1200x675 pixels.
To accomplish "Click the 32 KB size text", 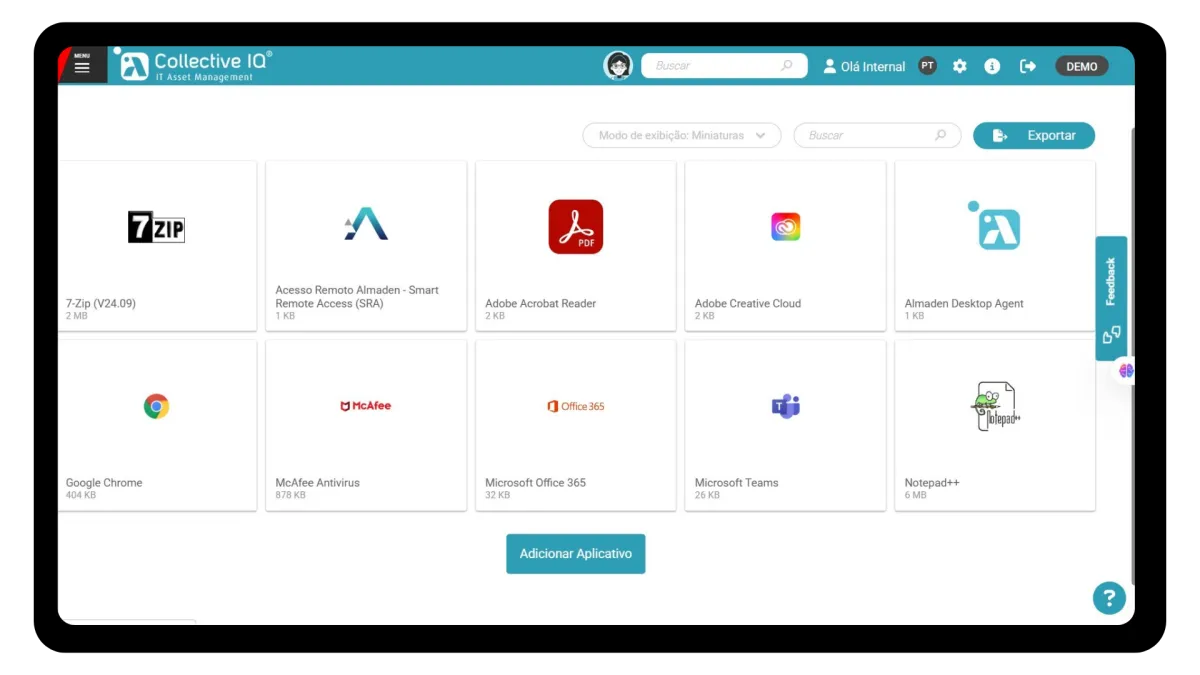I will 497,495.
